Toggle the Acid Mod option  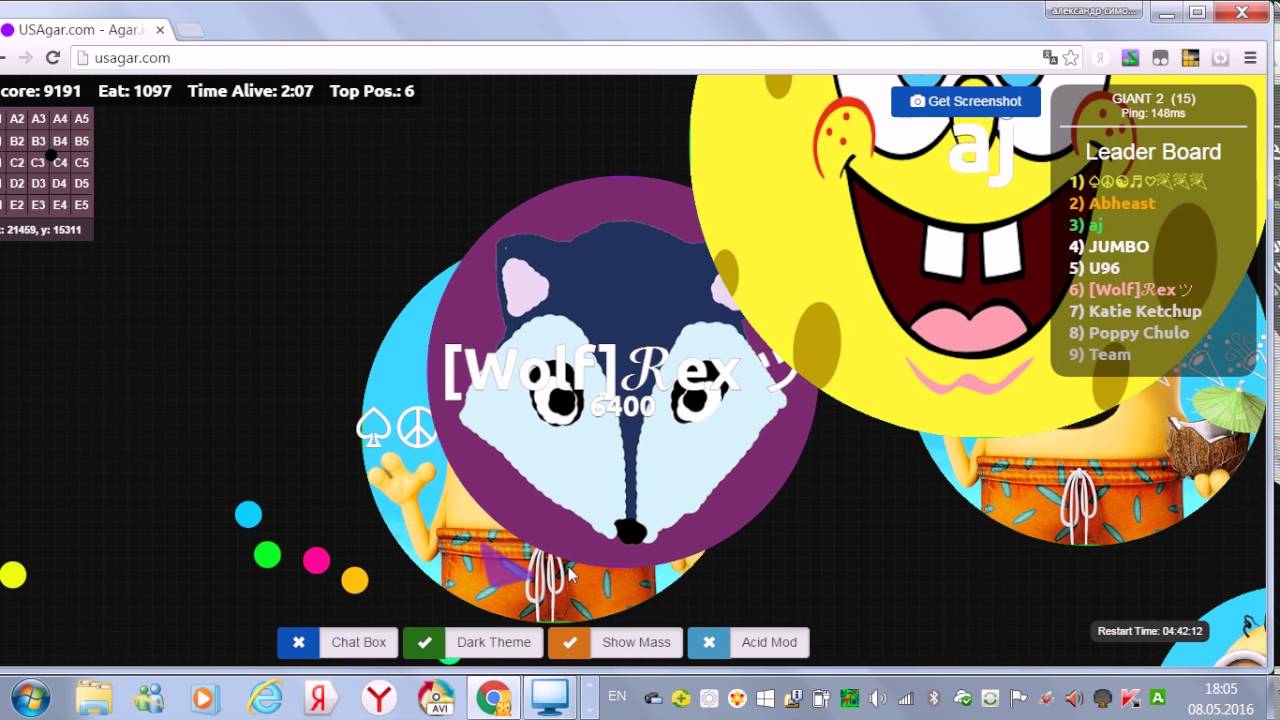(748, 642)
